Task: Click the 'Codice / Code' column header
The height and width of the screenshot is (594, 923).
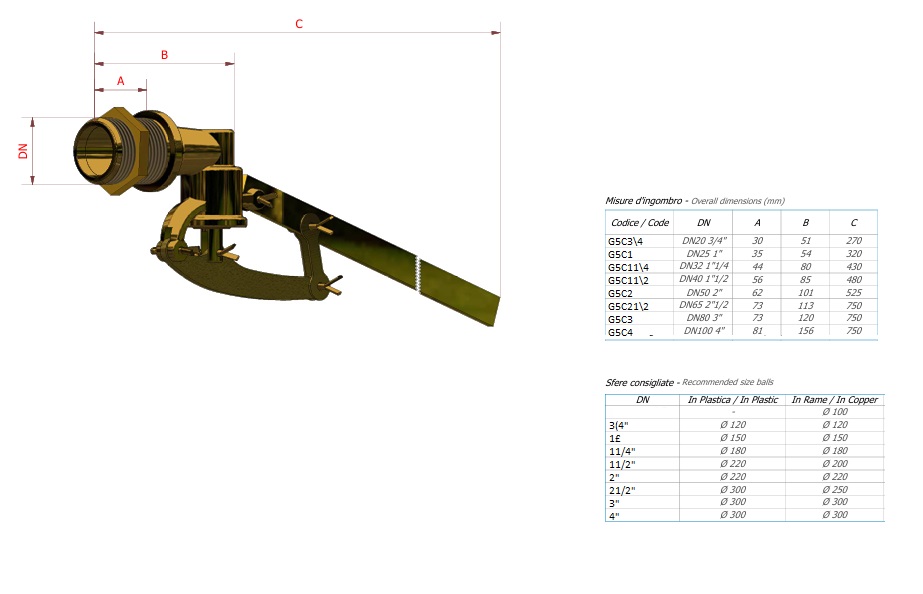Action: 640,223
